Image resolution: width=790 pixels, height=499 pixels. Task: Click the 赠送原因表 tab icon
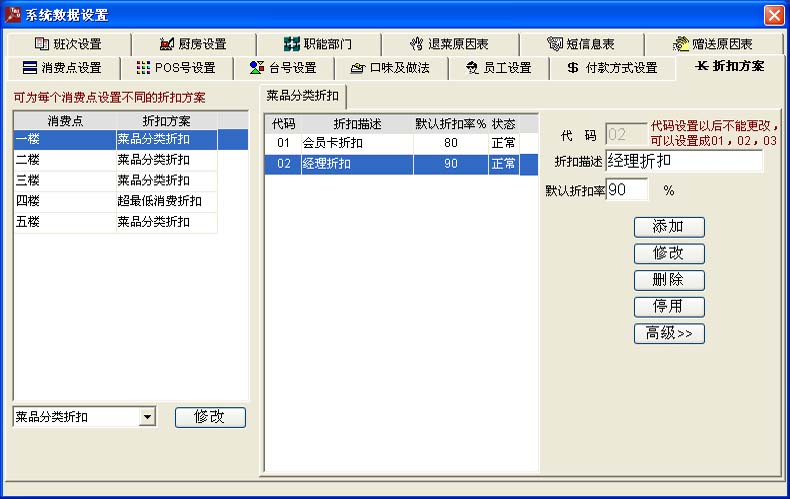681,44
